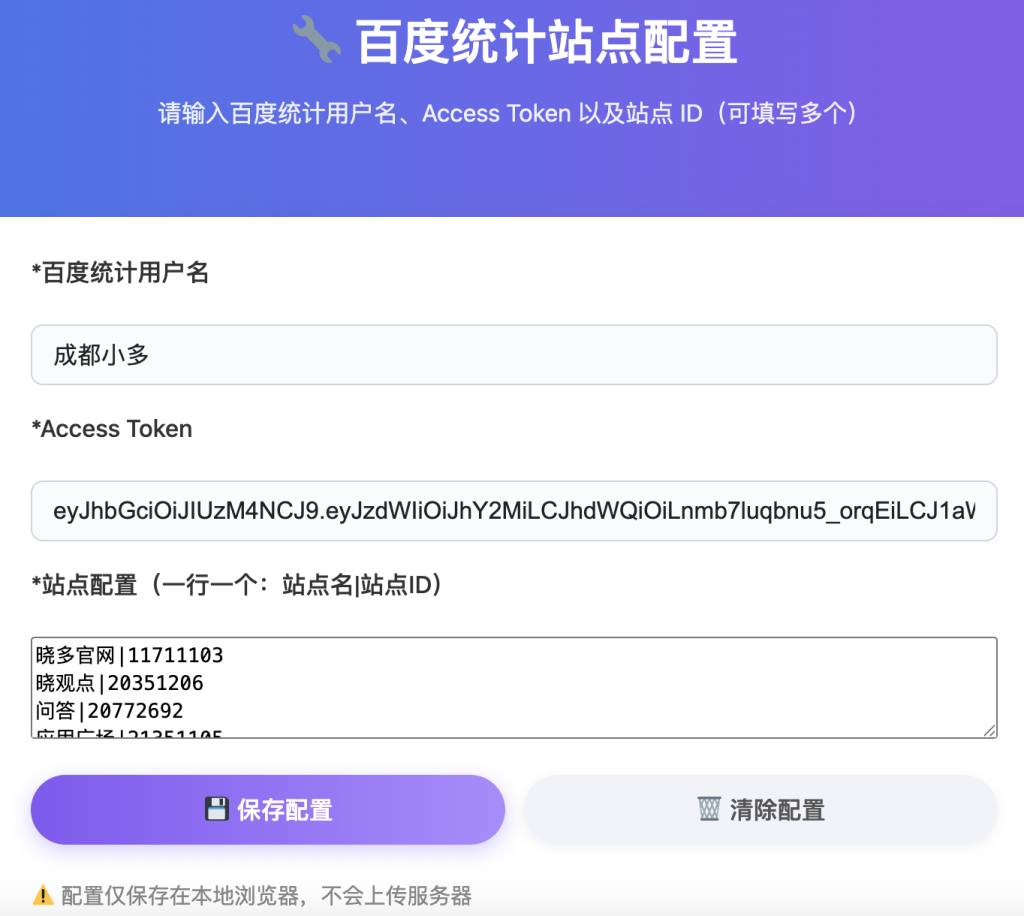
Task: Place cursor on the 晓多官网|11711103 line
Action: coord(128,656)
